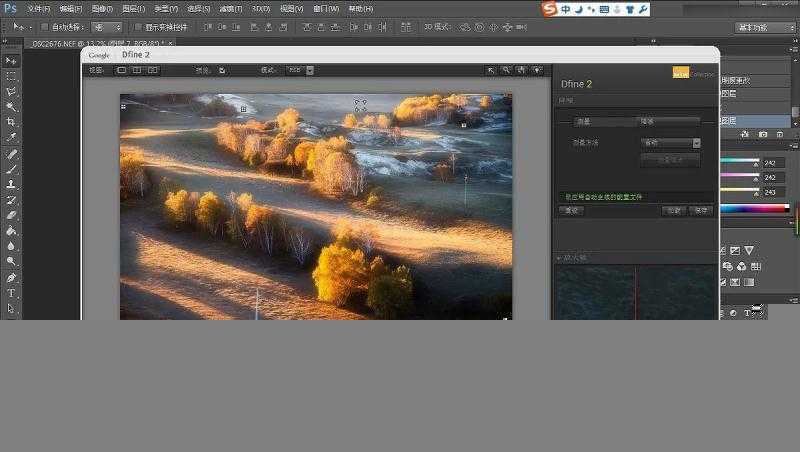Click the Dfine pan hand tool
Screen dimensions: 800x452
521,70
